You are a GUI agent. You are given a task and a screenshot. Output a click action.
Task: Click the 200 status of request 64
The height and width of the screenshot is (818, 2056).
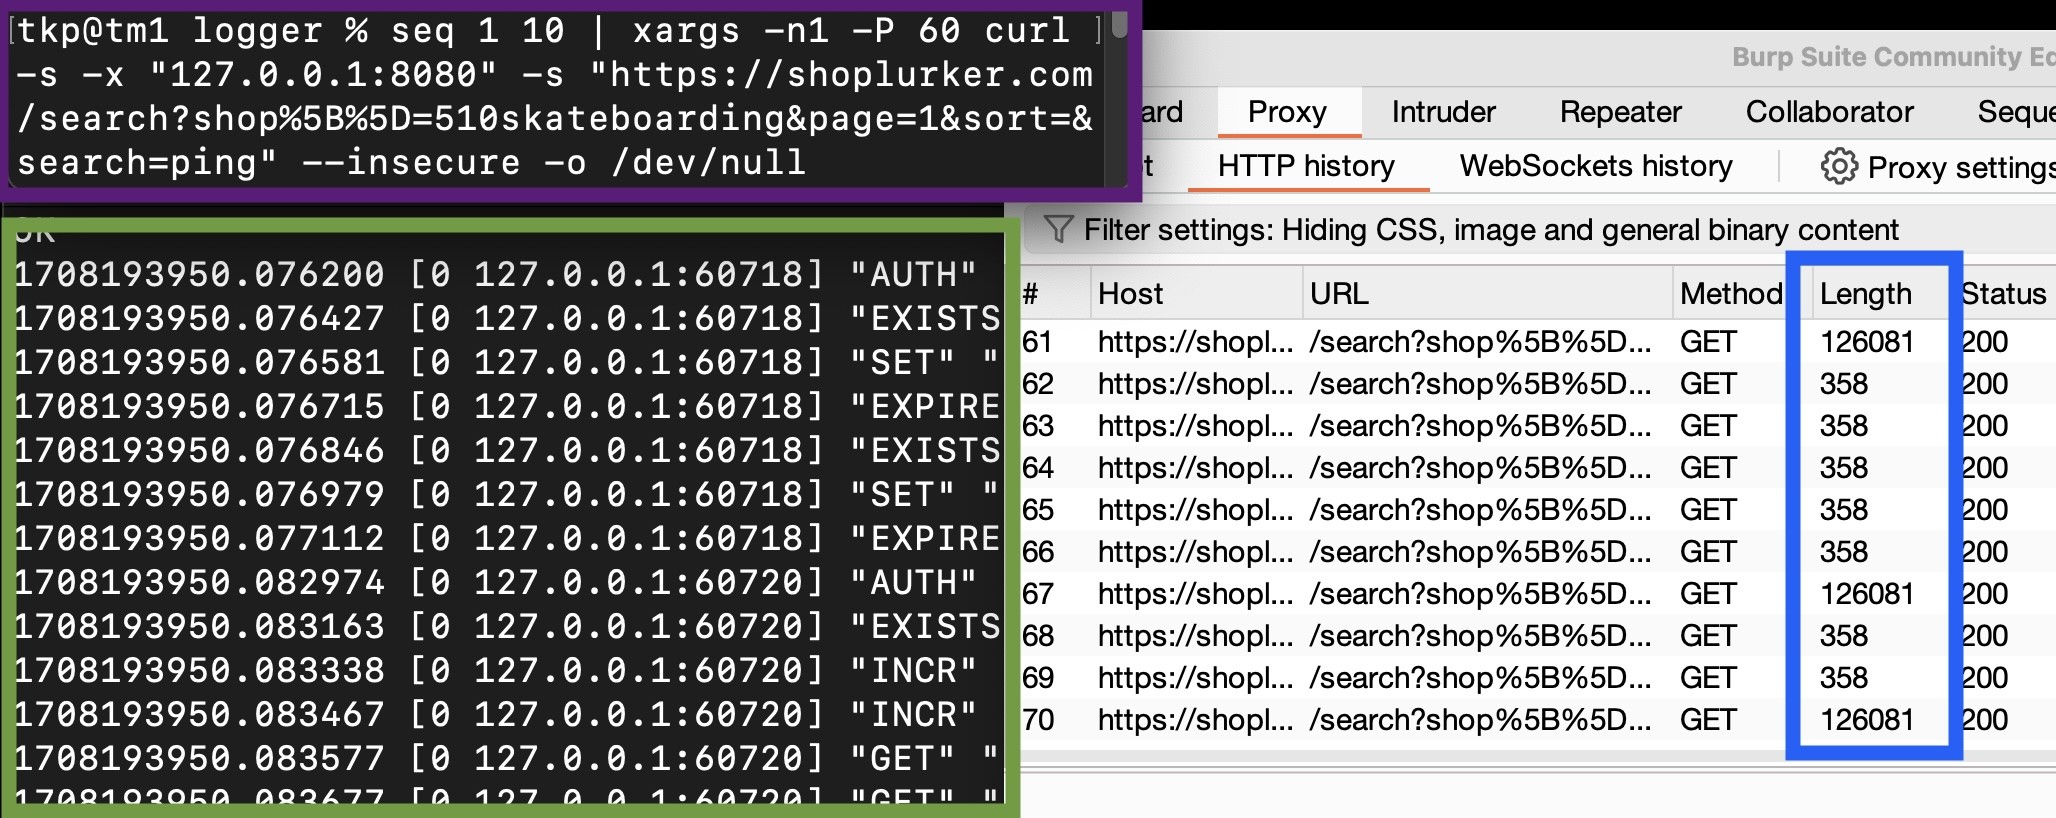[1985, 468]
